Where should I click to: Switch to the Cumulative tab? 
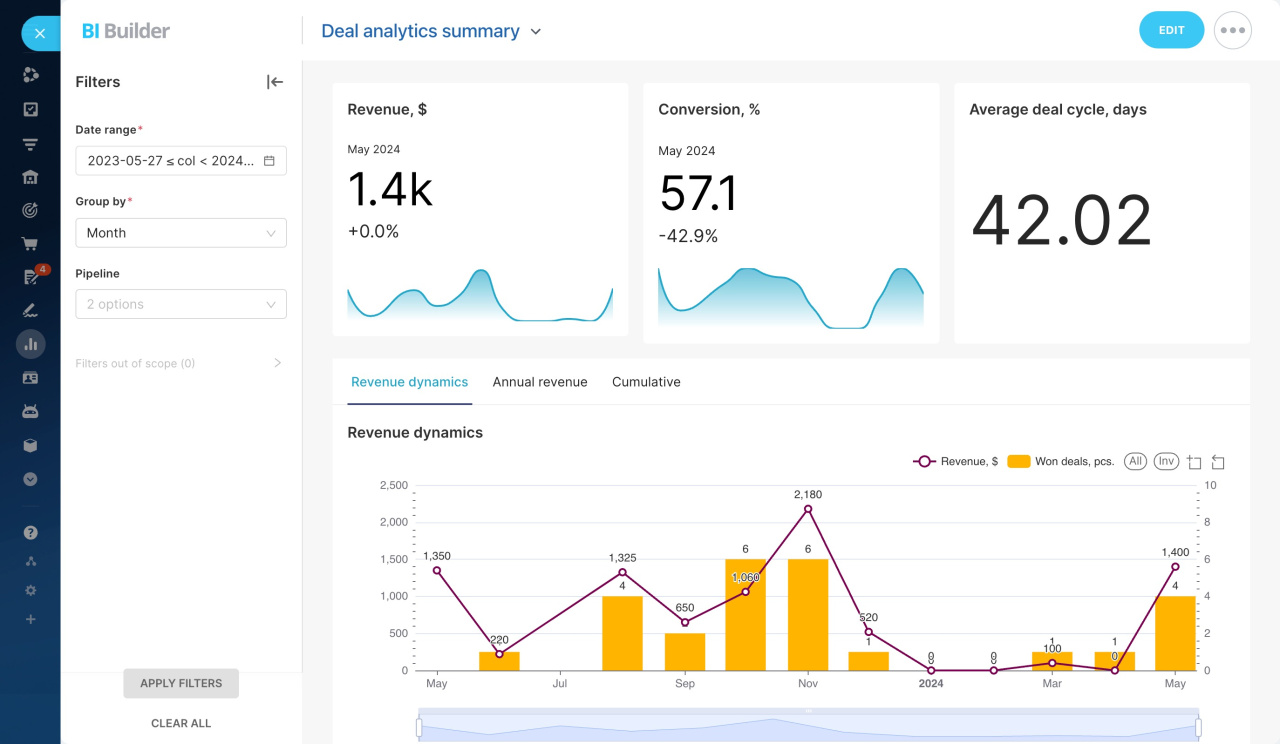click(646, 382)
